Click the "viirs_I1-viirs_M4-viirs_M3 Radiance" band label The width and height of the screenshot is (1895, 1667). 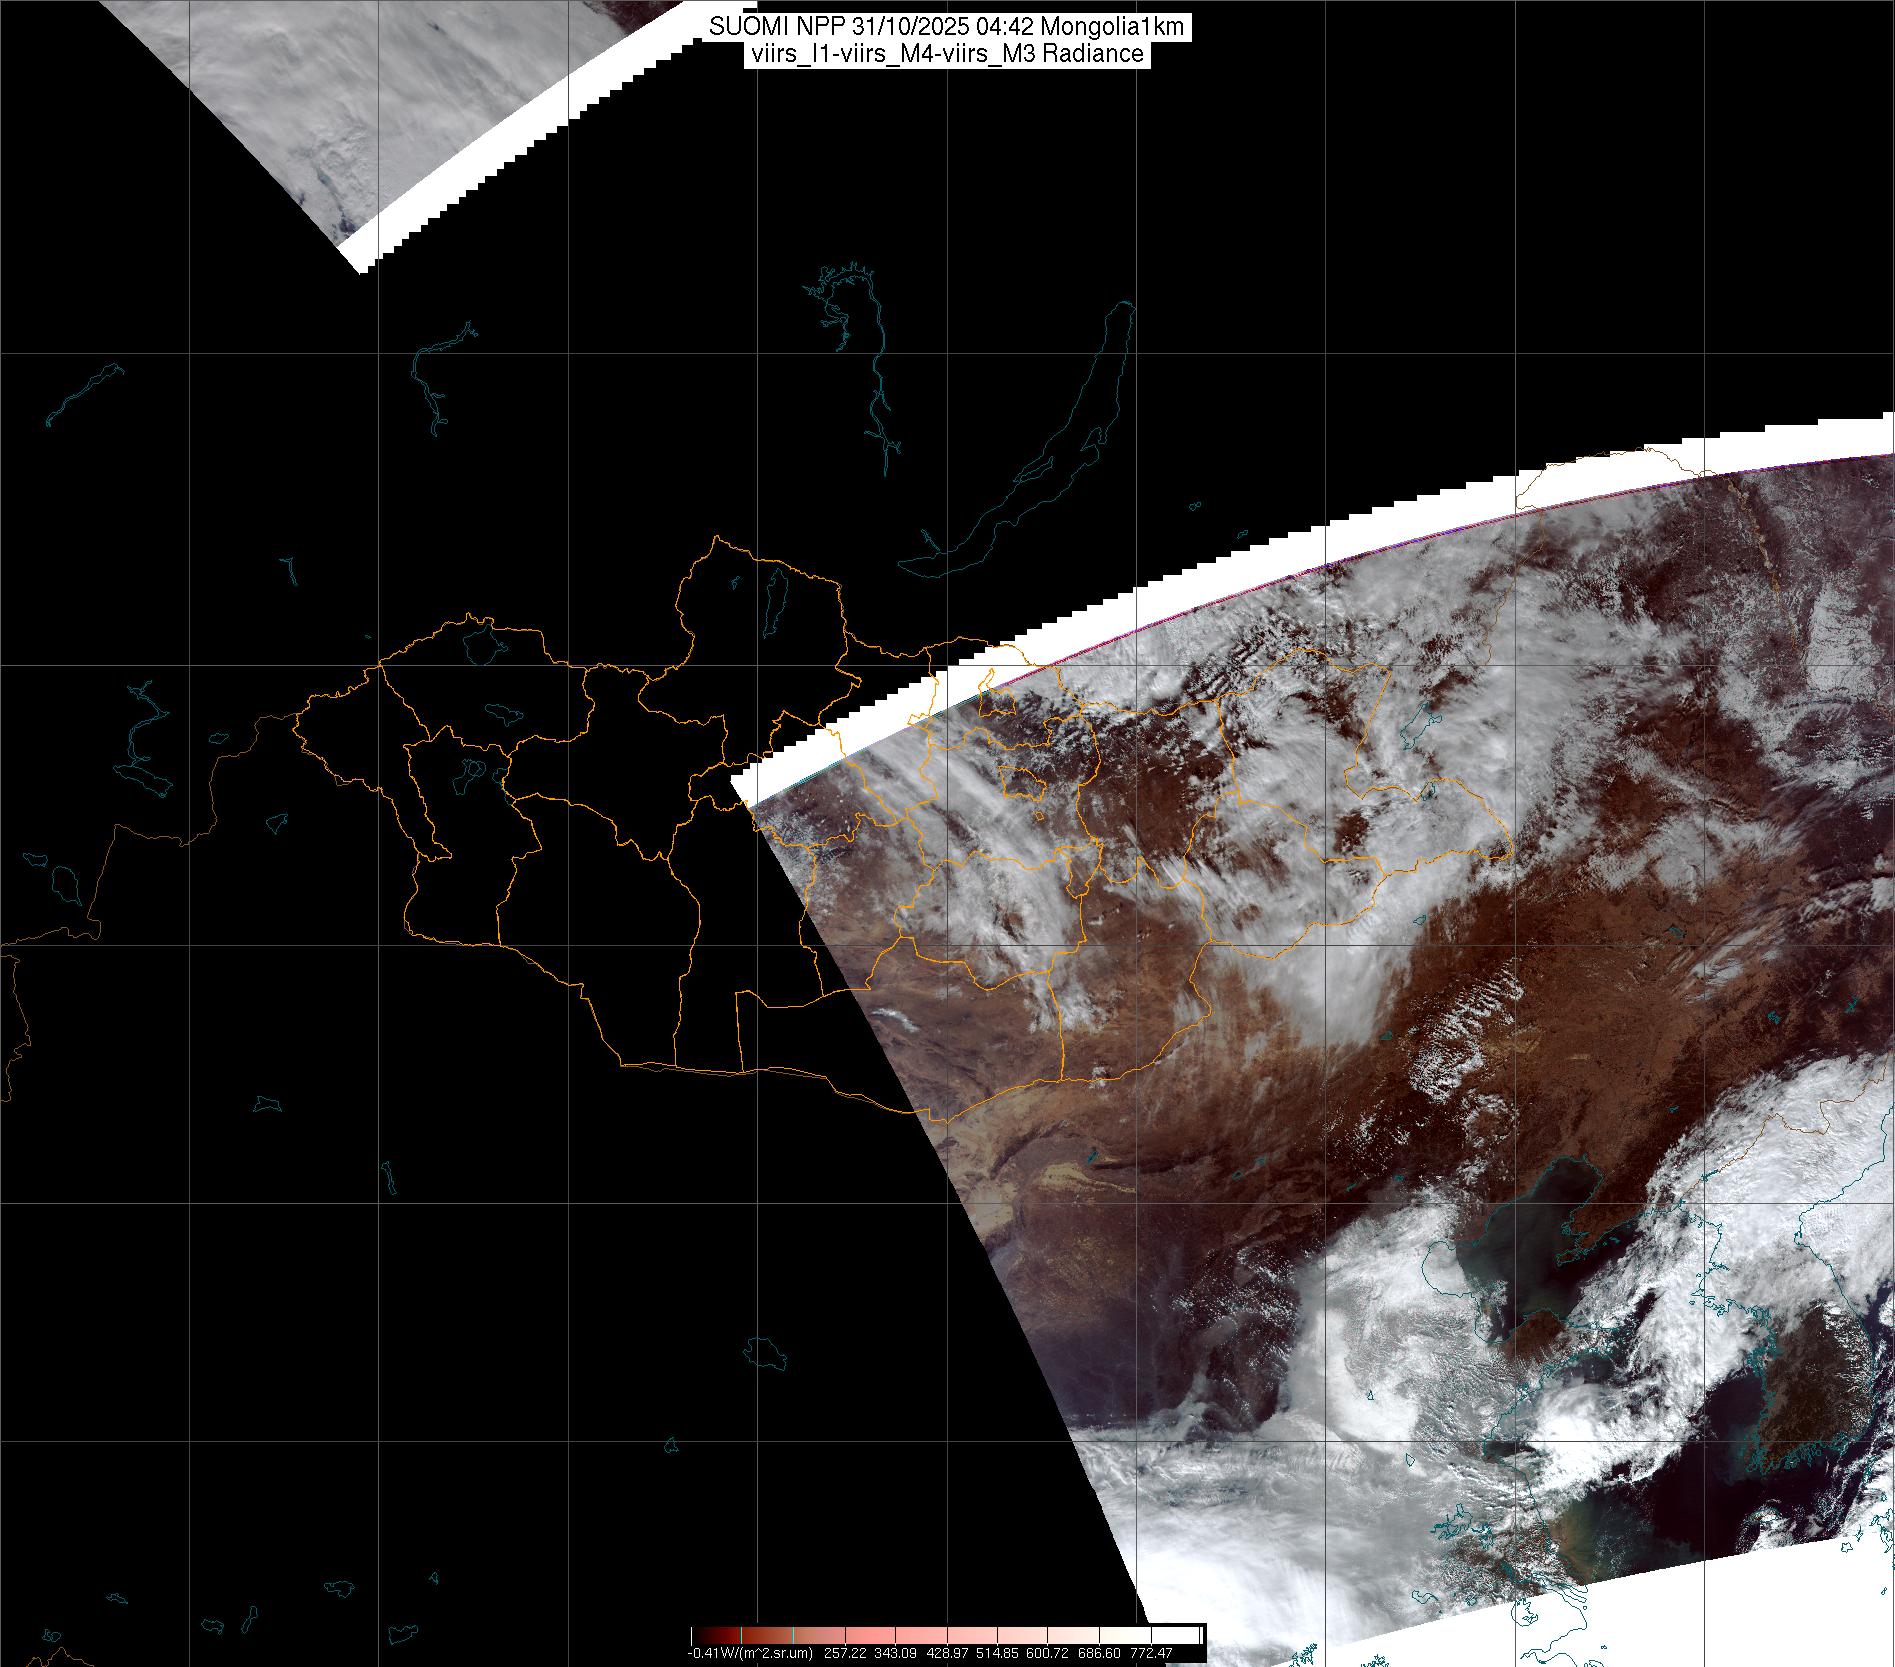tap(946, 54)
